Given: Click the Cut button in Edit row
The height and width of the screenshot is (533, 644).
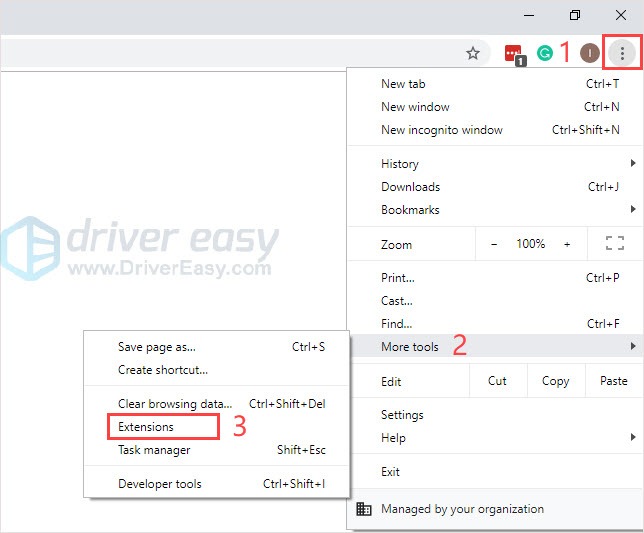Looking at the screenshot, I should (497, 381).
